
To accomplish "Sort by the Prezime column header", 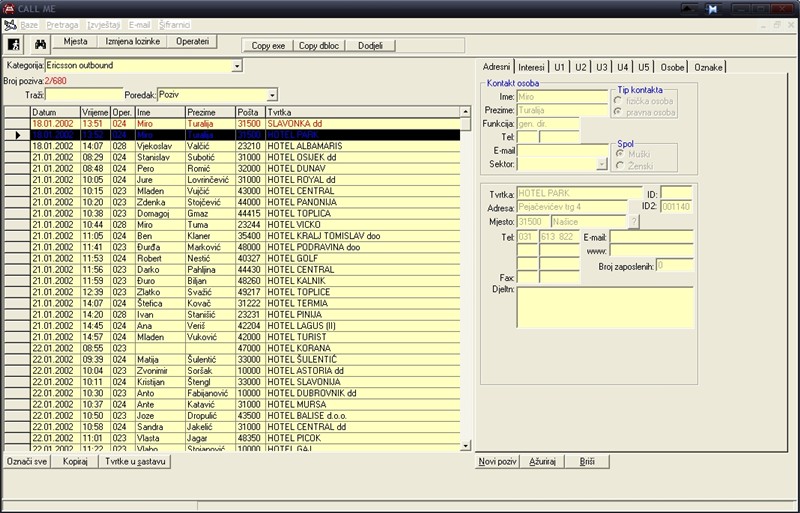I will pos(210,112).
